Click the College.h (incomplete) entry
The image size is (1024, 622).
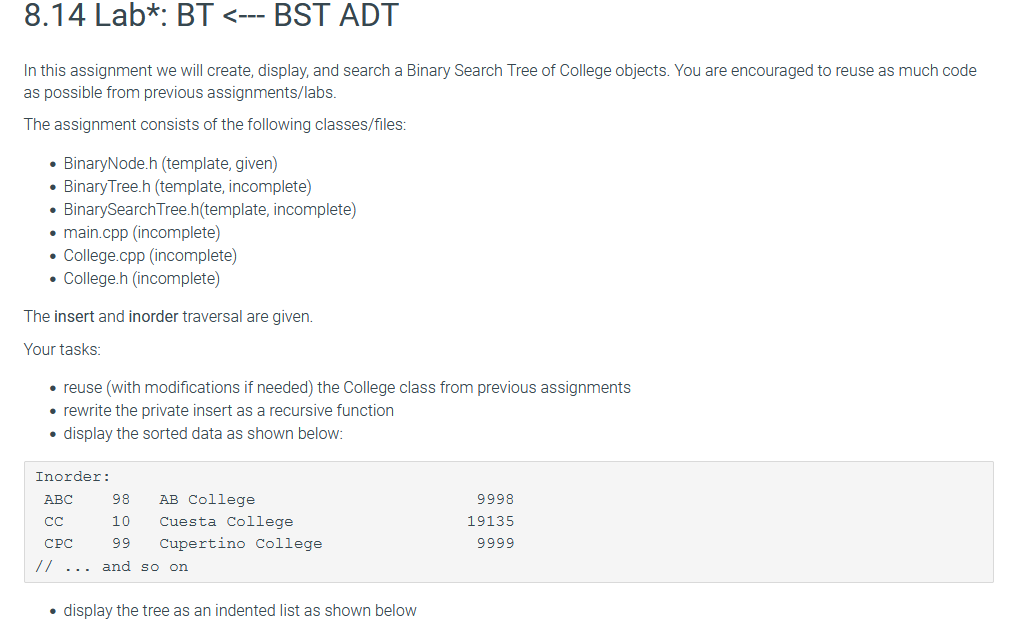142,278
